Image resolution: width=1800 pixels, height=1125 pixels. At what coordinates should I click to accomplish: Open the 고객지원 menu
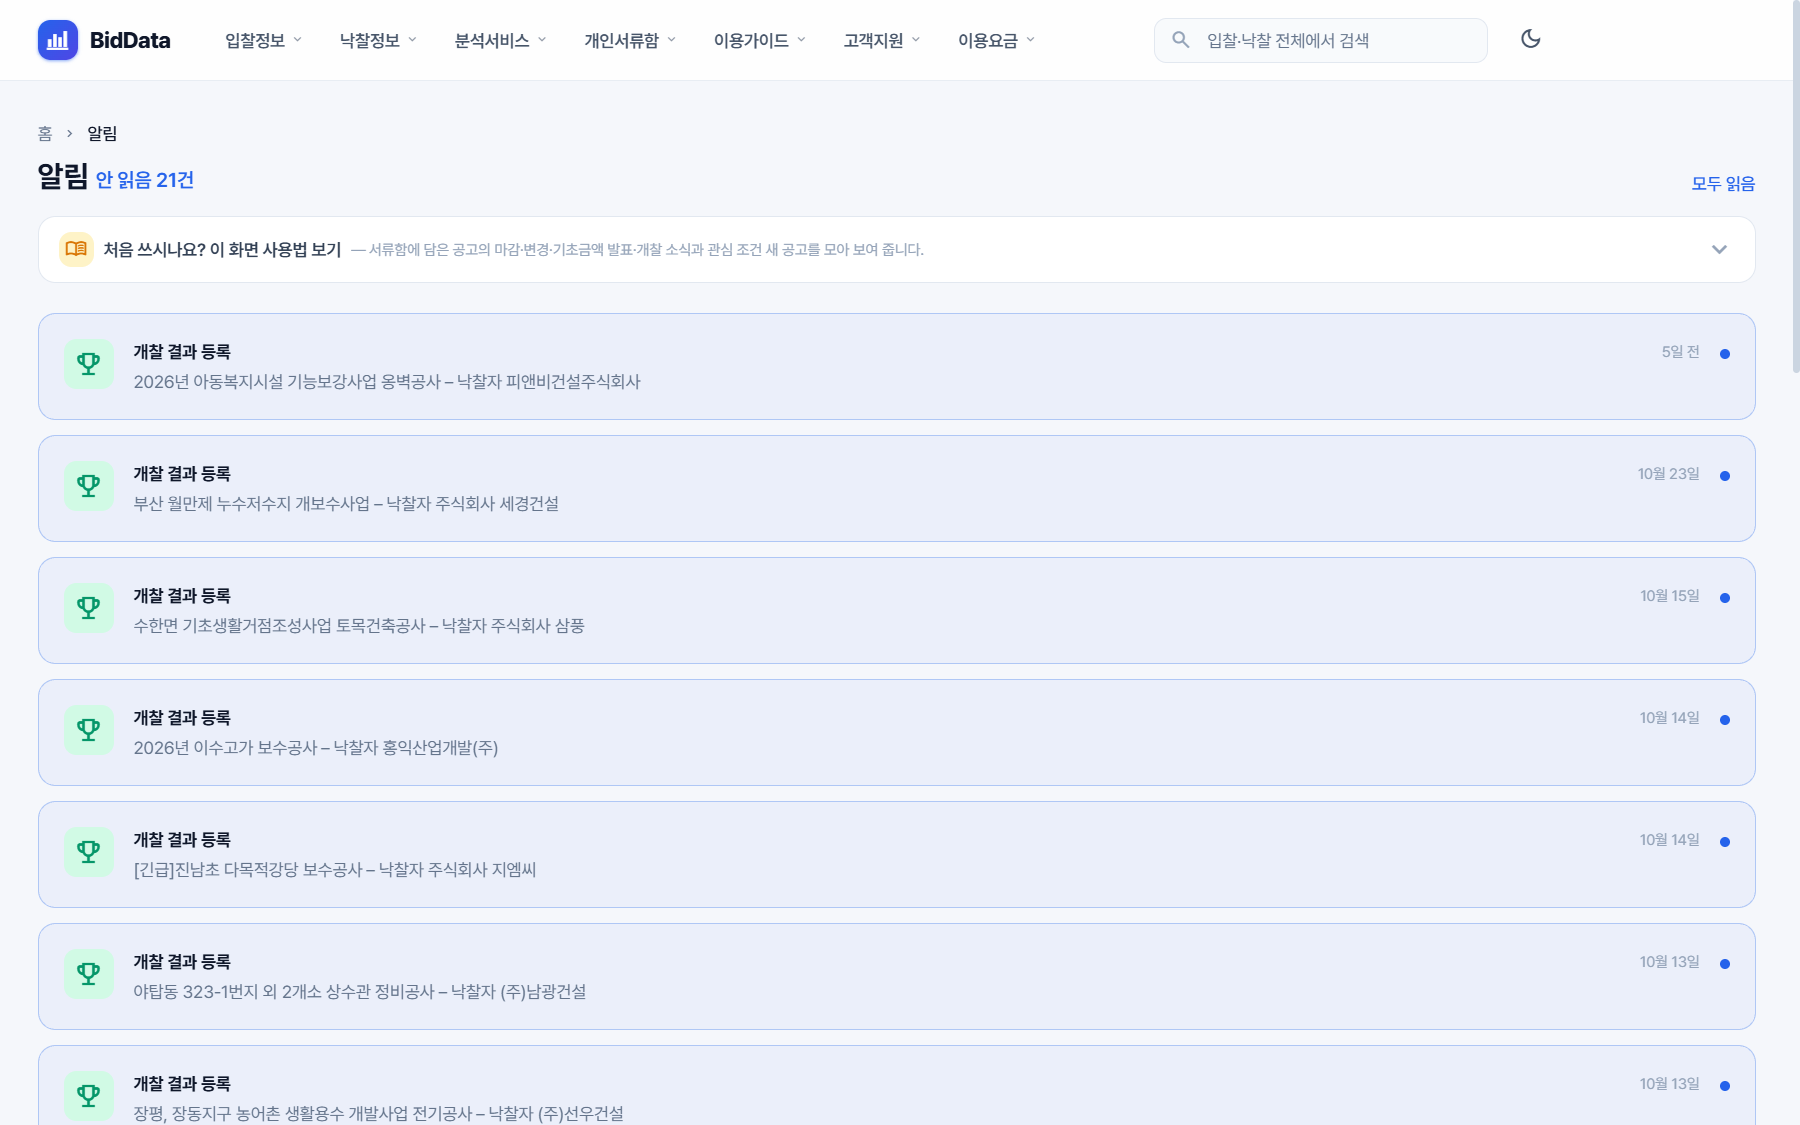[881, 40]
